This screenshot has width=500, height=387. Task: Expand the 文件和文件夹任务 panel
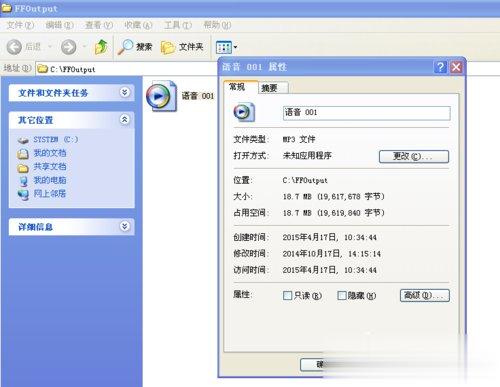tap(125, 92)
